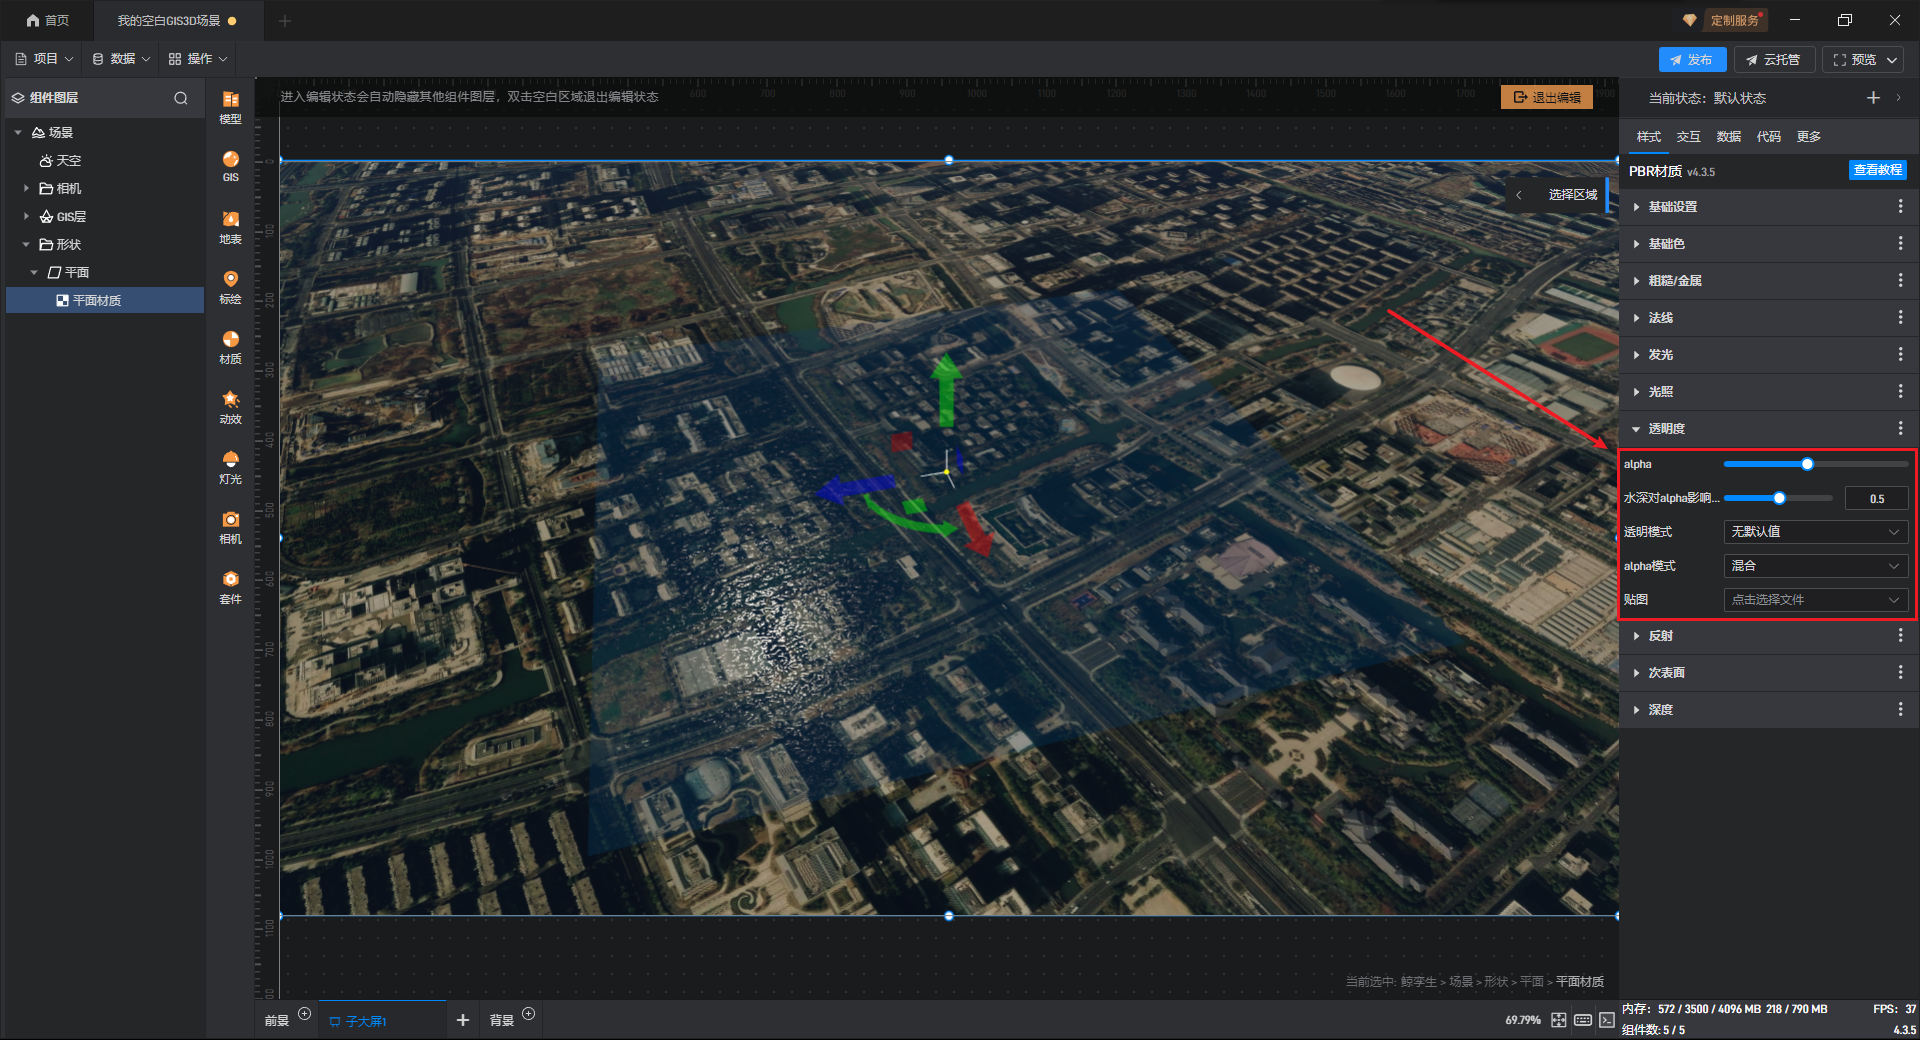The width and height of the screenshot is (1920, 1040).
Task: Open 光照 section three-dot menu
Action: tap(1900, 391)
